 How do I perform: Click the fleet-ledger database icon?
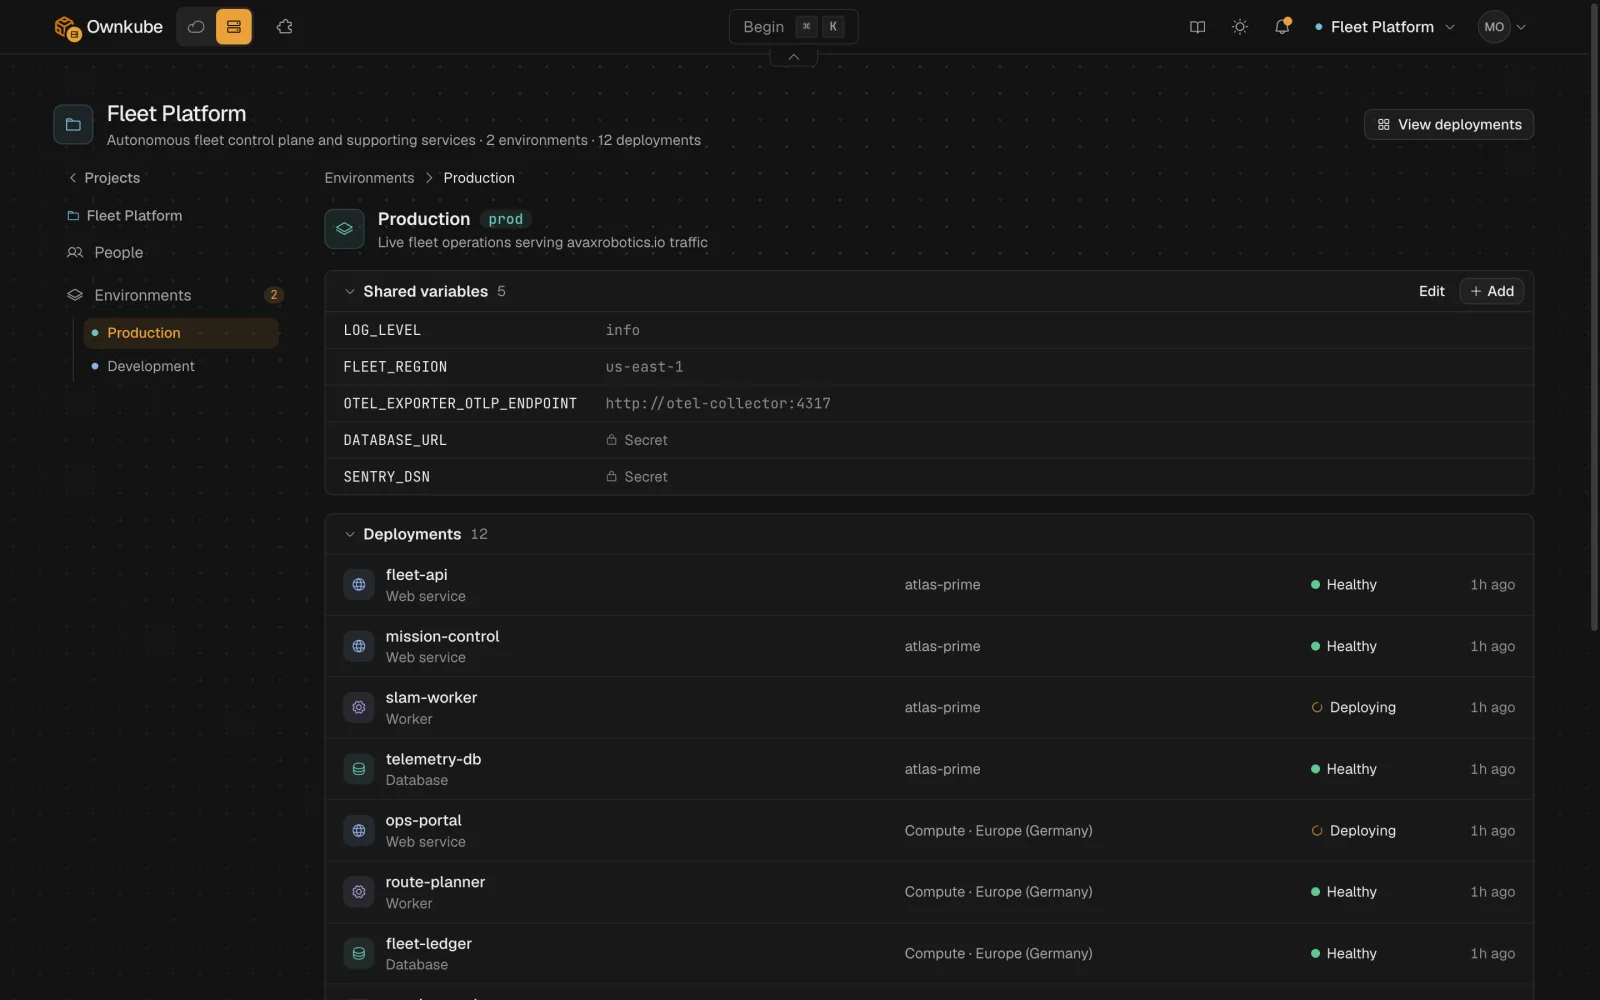point(359,954)
